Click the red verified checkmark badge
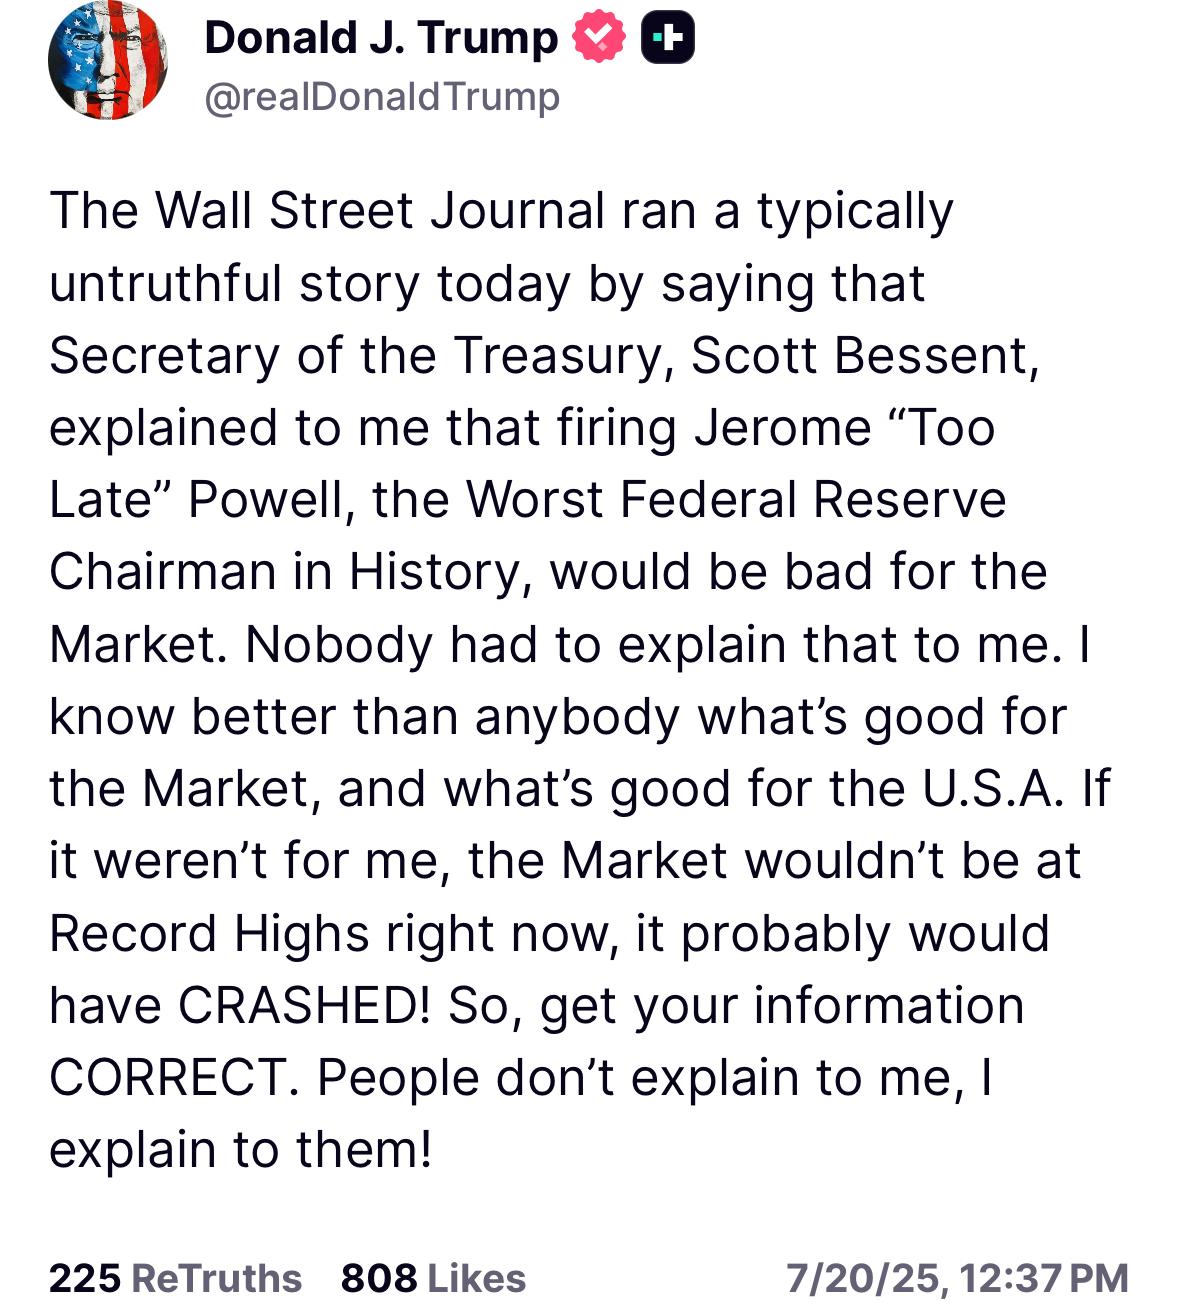The image size is (1179, 1310). [599, 38]
